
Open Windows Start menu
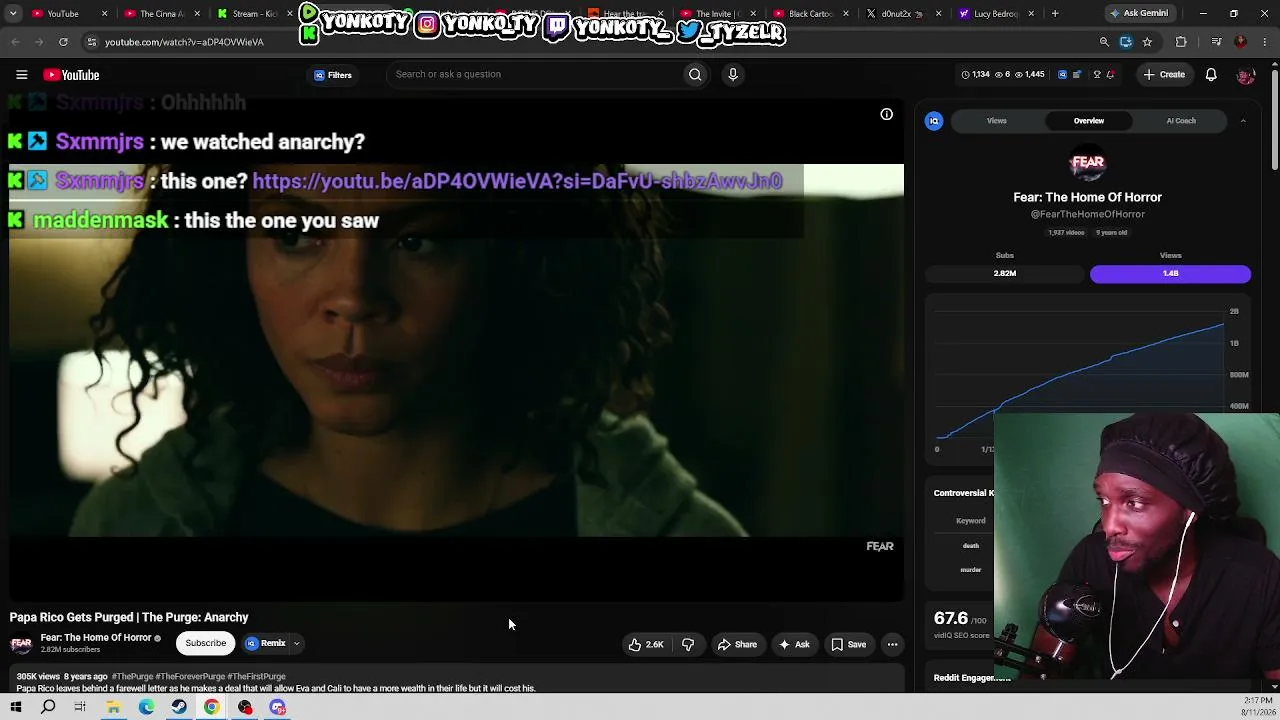16,708
